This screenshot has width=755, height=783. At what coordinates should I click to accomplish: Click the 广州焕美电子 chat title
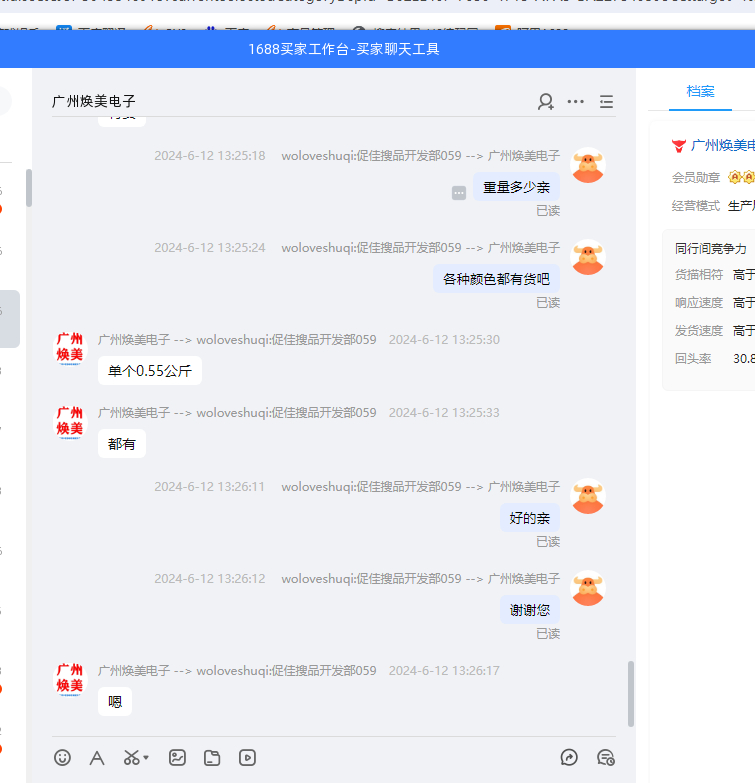(93, 101)
